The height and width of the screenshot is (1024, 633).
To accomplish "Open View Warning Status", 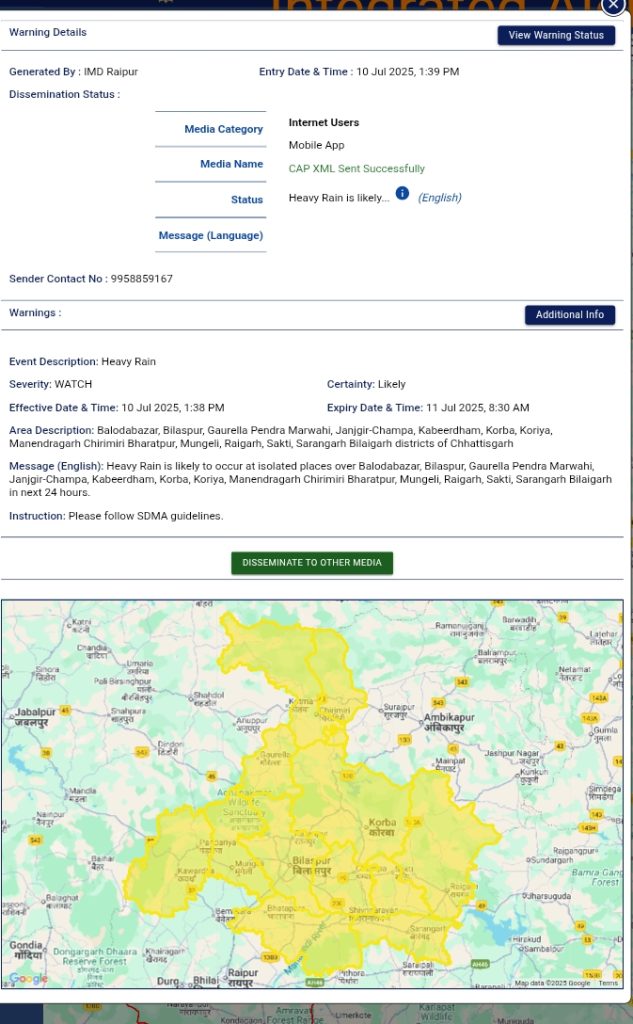I will 556,35.
